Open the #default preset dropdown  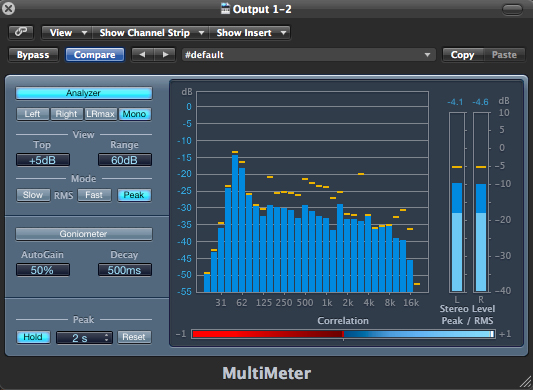(x=309, y=55)
